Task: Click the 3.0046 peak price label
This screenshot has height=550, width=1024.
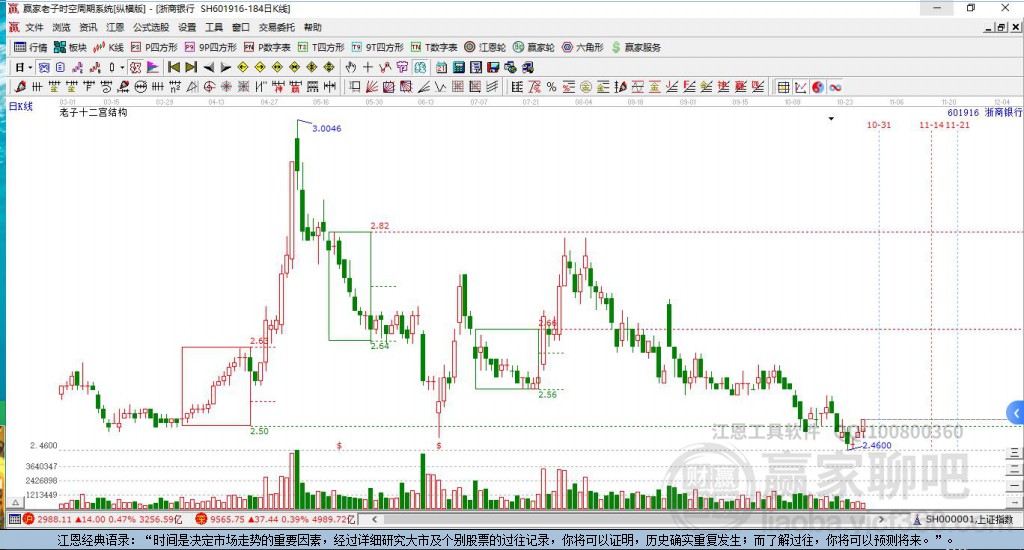Action: tap(327, 129)
